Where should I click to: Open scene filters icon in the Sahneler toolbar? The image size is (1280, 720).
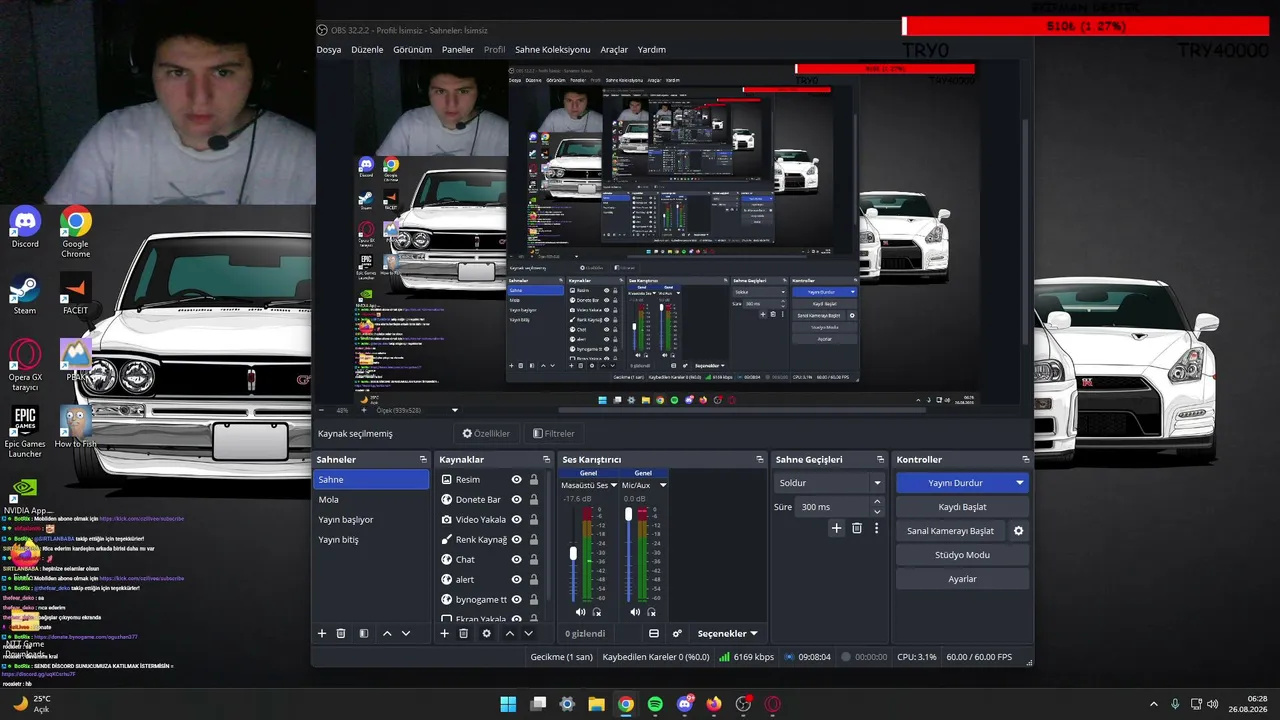[364, 633]
